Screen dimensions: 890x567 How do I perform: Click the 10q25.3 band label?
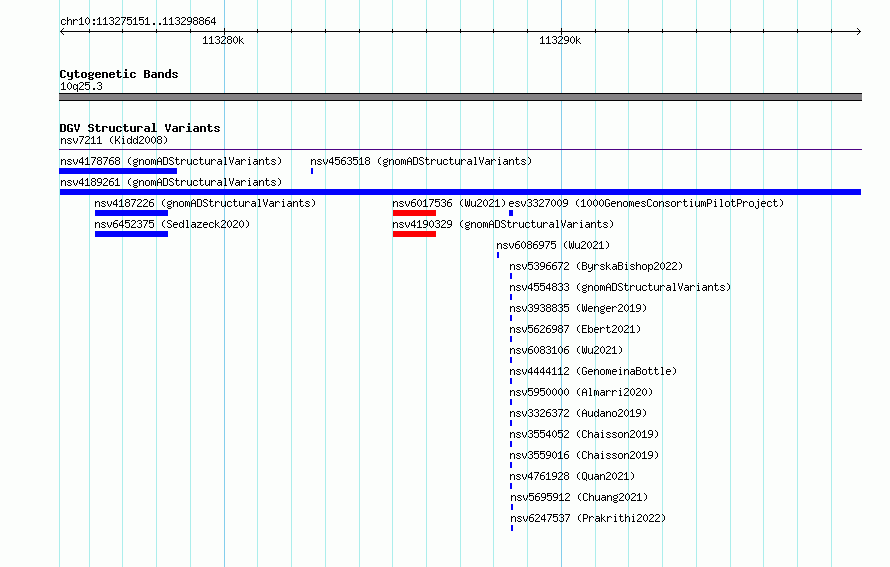pyautogui.click(x=81, y=86)
